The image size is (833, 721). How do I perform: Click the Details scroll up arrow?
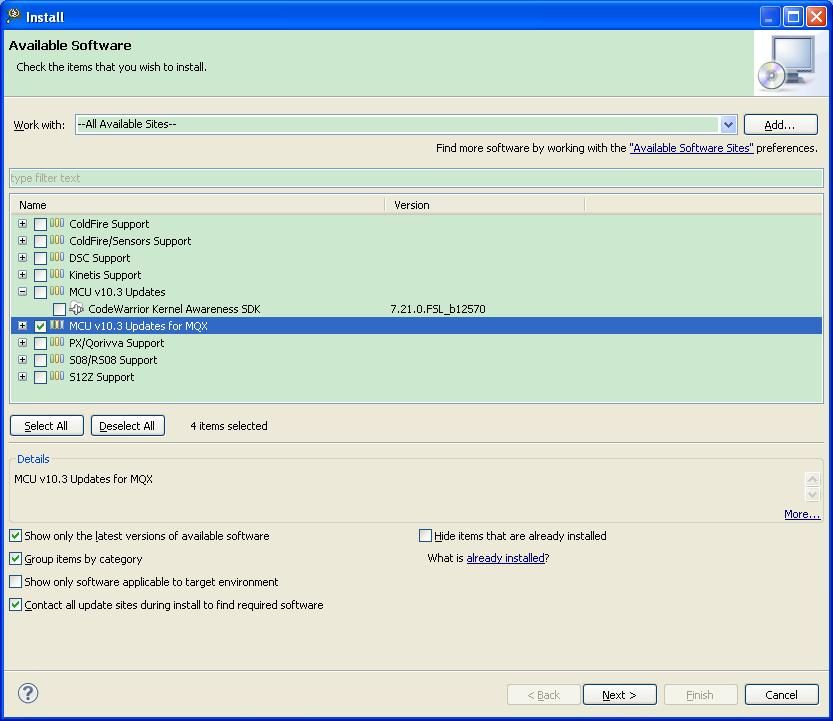[x=812, y=479]
